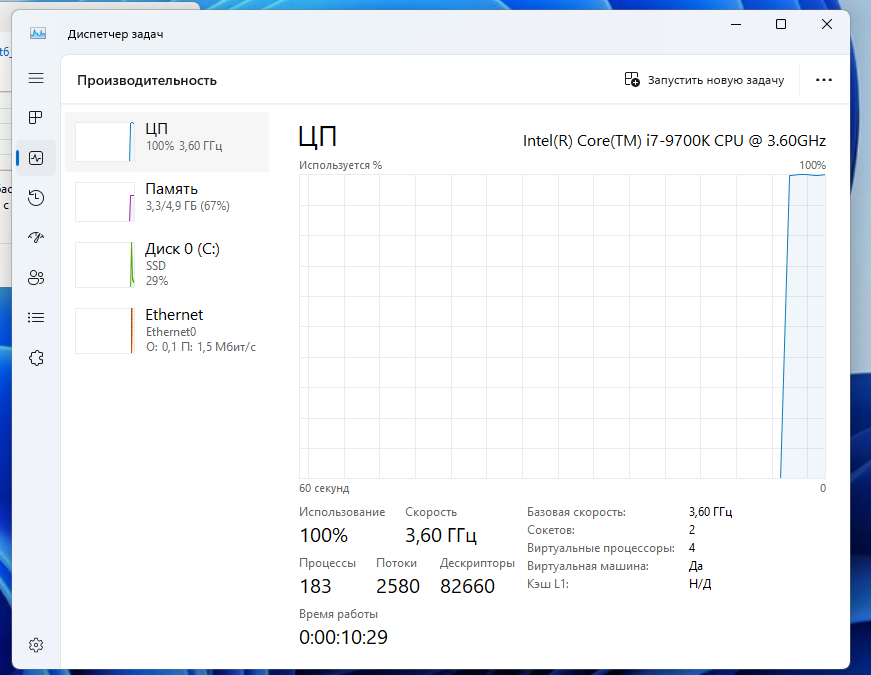Click the run new task icon
This screenshot has height=675, width=871.
pos(632,79)
